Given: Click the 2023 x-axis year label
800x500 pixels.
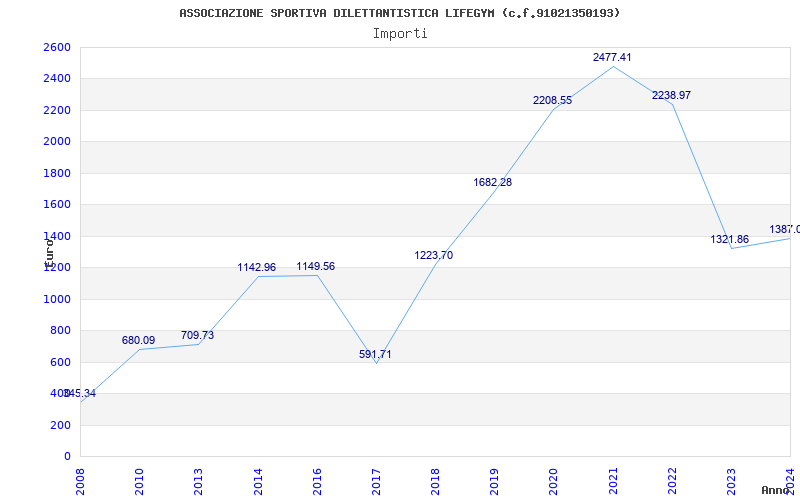Looking at the screenshot, I should tap(731, 481).
